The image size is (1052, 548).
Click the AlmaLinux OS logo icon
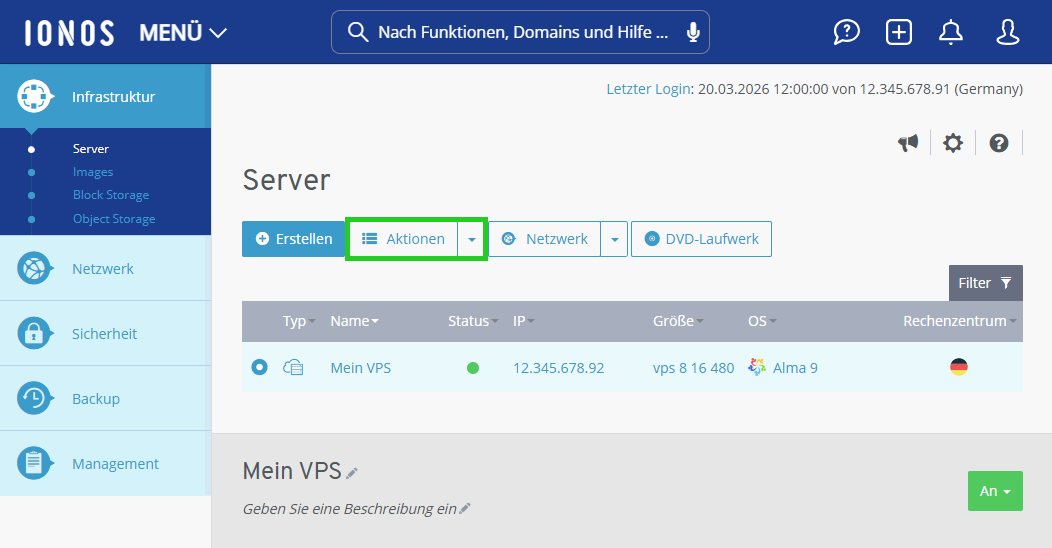coord(757,367)
